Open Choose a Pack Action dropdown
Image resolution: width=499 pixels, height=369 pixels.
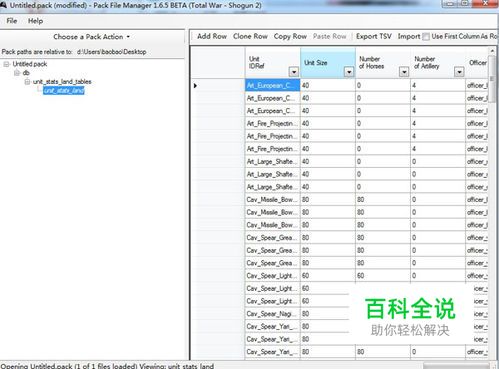coord(91,37)
